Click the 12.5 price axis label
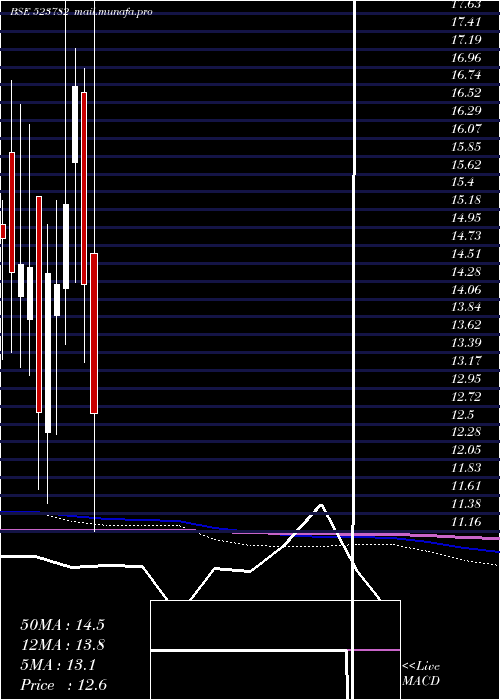The width and height of the screenshot is (500, 700). pyautogui.click(x=462, y=414)
